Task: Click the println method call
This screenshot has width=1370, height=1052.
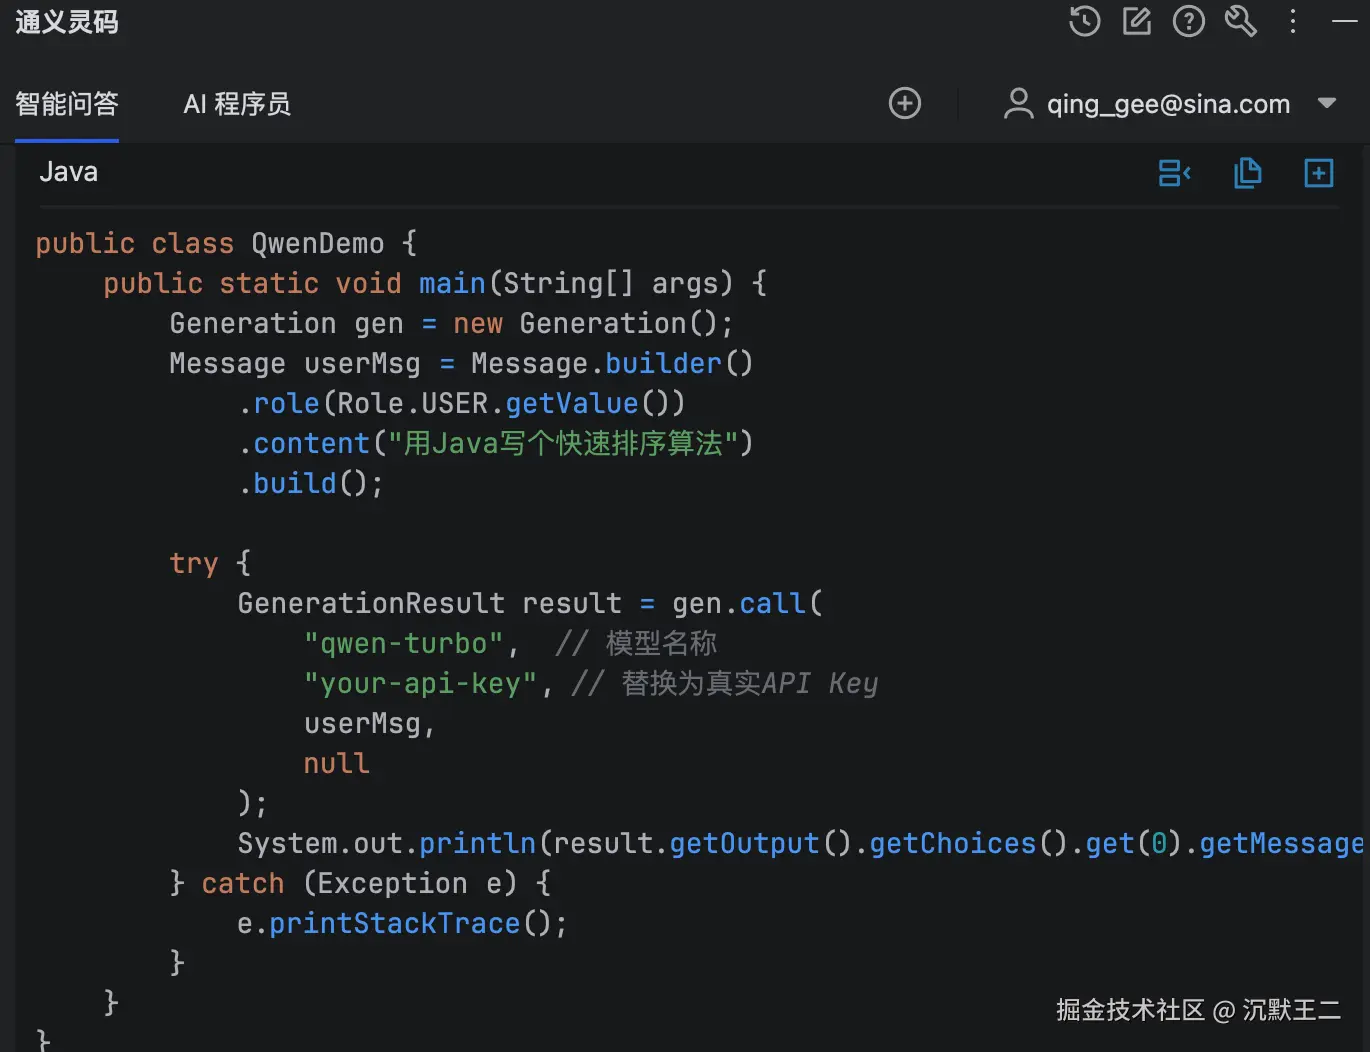Action: 477,843
